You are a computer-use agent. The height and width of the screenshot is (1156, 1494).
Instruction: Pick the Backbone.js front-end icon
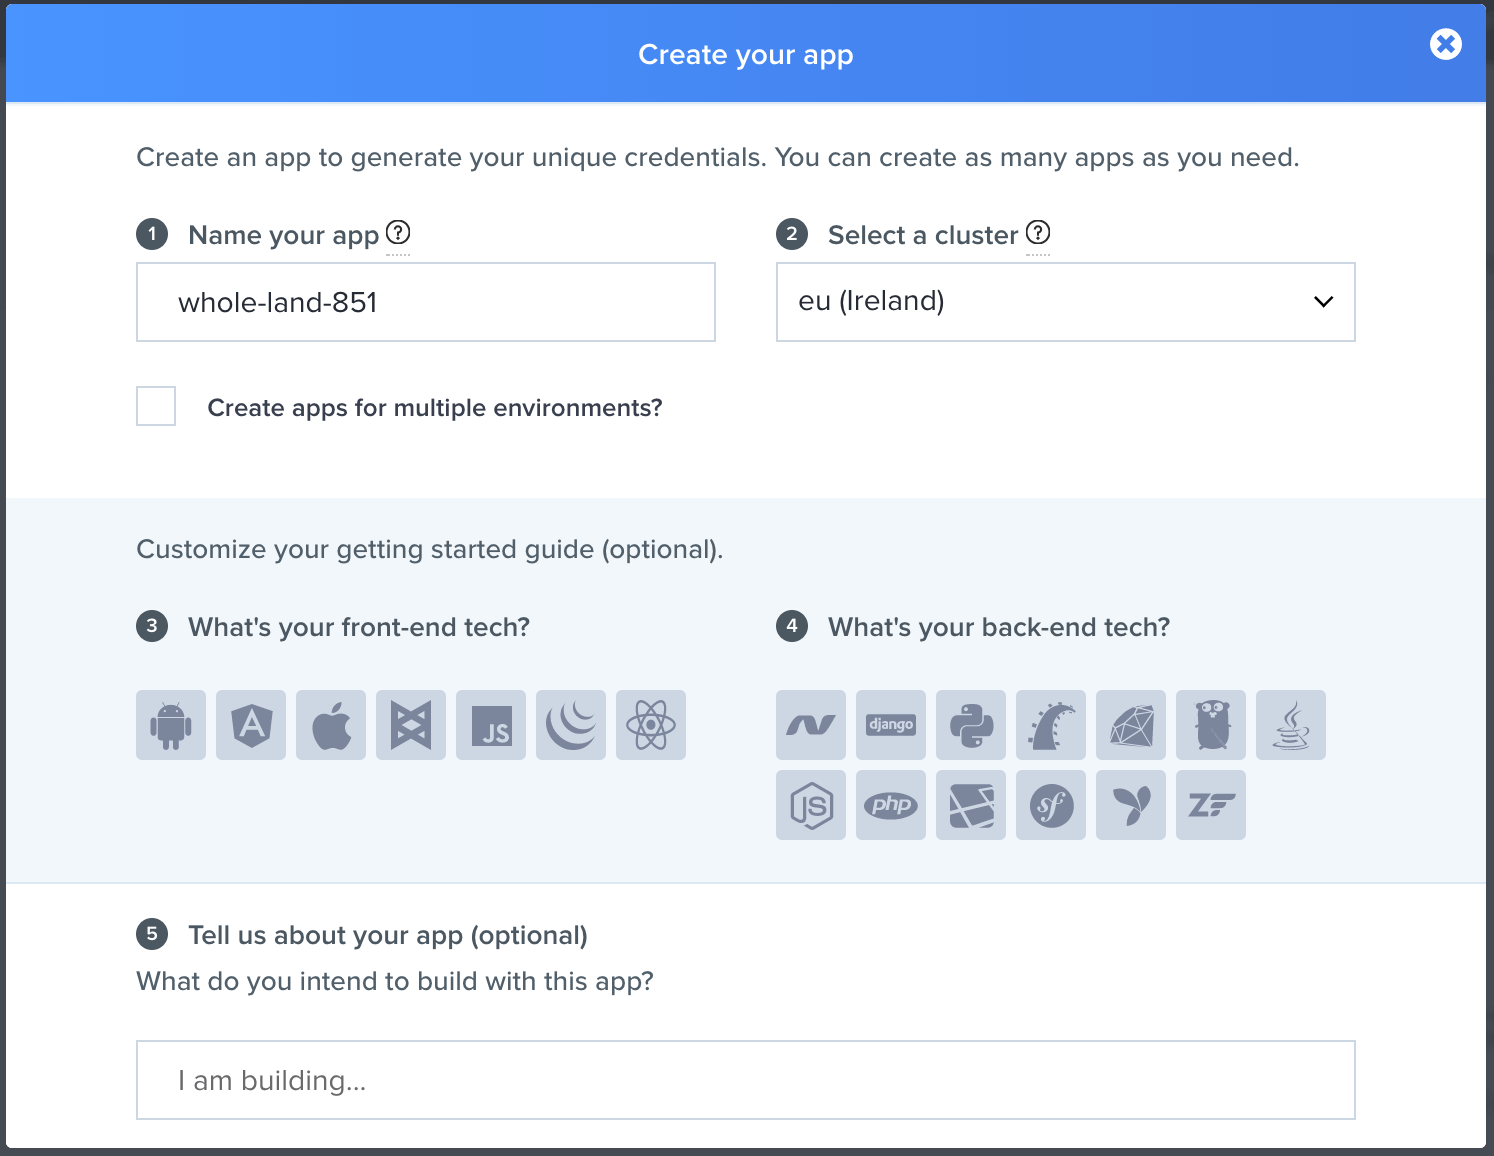pos(411,725)
